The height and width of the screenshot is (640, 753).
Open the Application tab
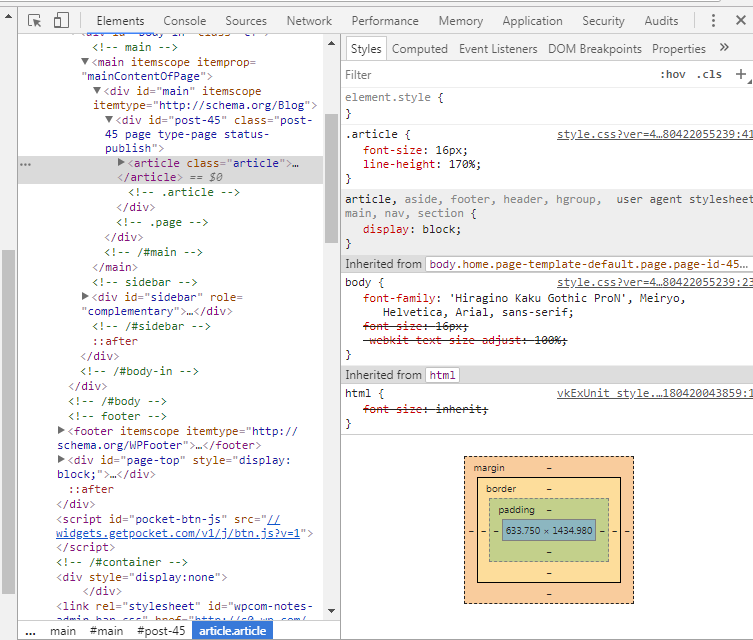click(x=532, y=21)
